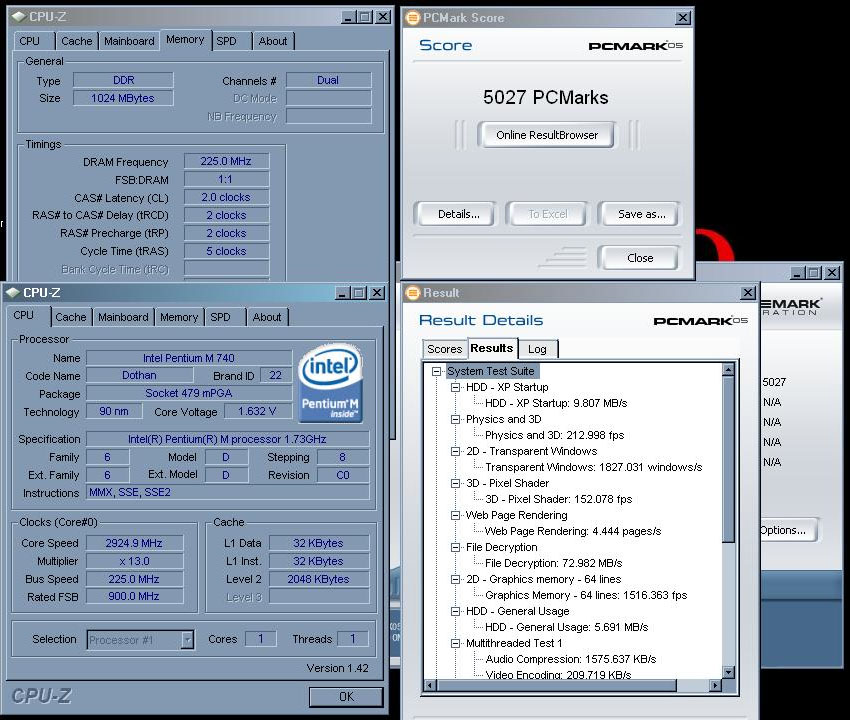Collapse File Decryption node
Screen dimensions: 850x721
point(455,548)
